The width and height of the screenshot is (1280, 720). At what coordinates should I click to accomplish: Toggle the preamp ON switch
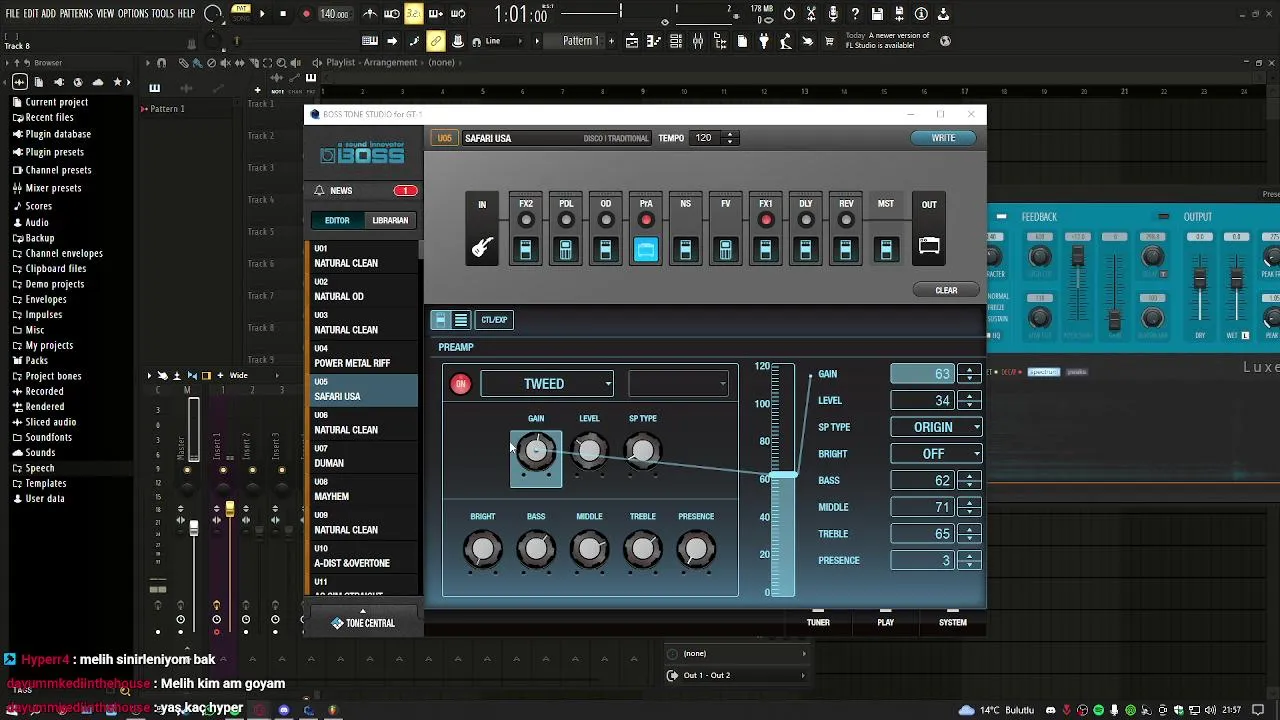[460, 384]
